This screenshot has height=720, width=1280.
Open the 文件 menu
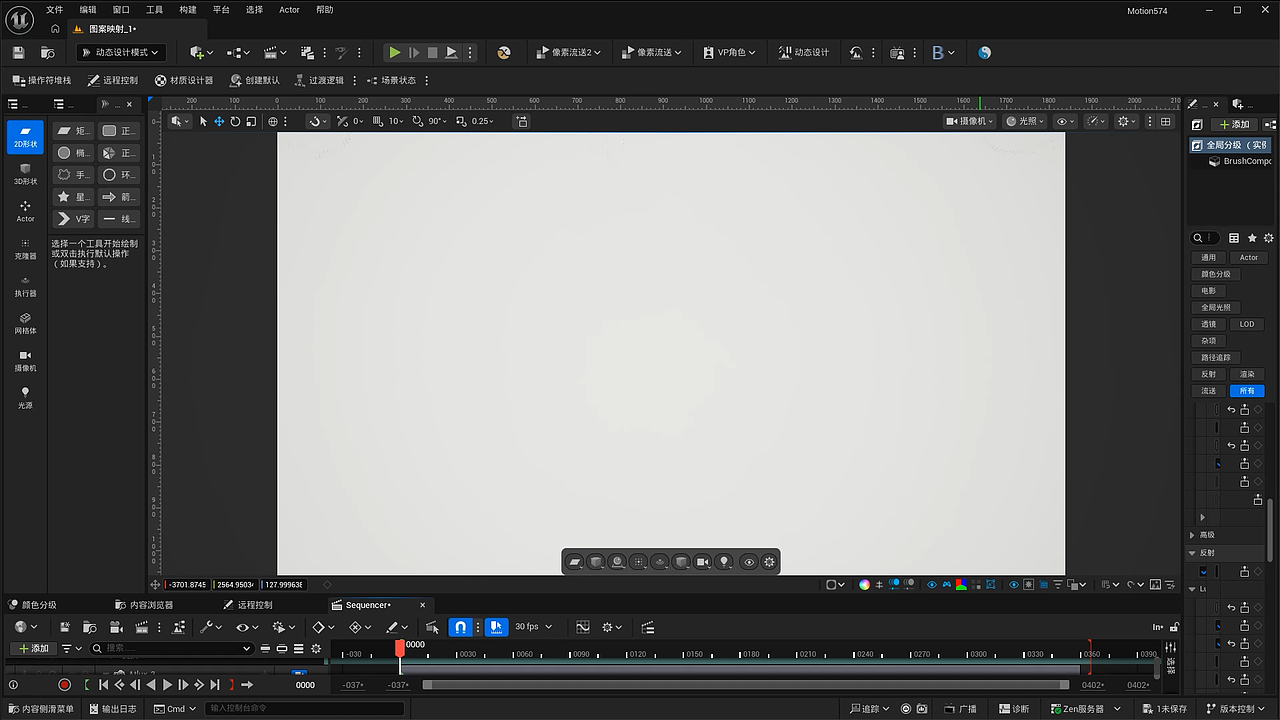click(54, 10)
